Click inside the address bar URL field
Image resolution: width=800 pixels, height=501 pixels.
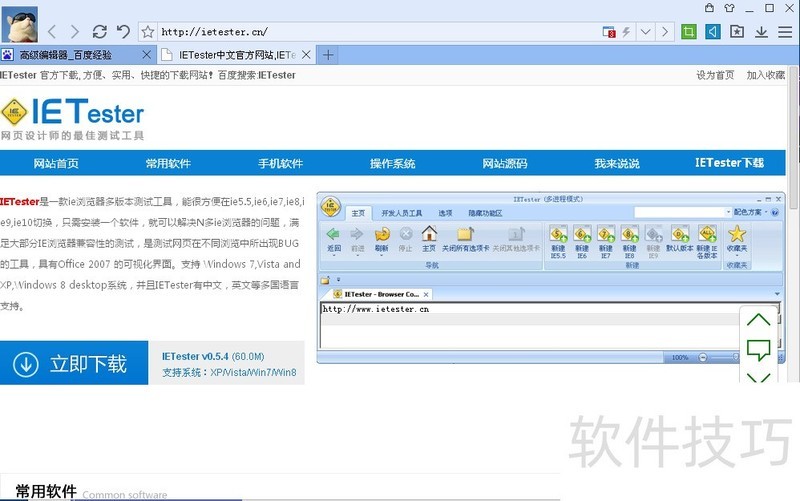point(378,32)
